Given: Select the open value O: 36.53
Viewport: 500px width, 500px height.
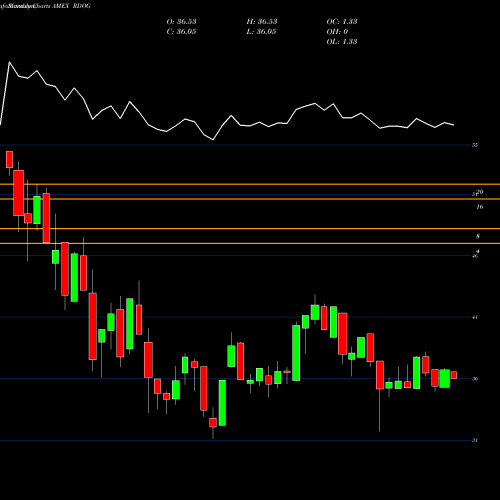Looking at the screenshot, I should 181,21.
